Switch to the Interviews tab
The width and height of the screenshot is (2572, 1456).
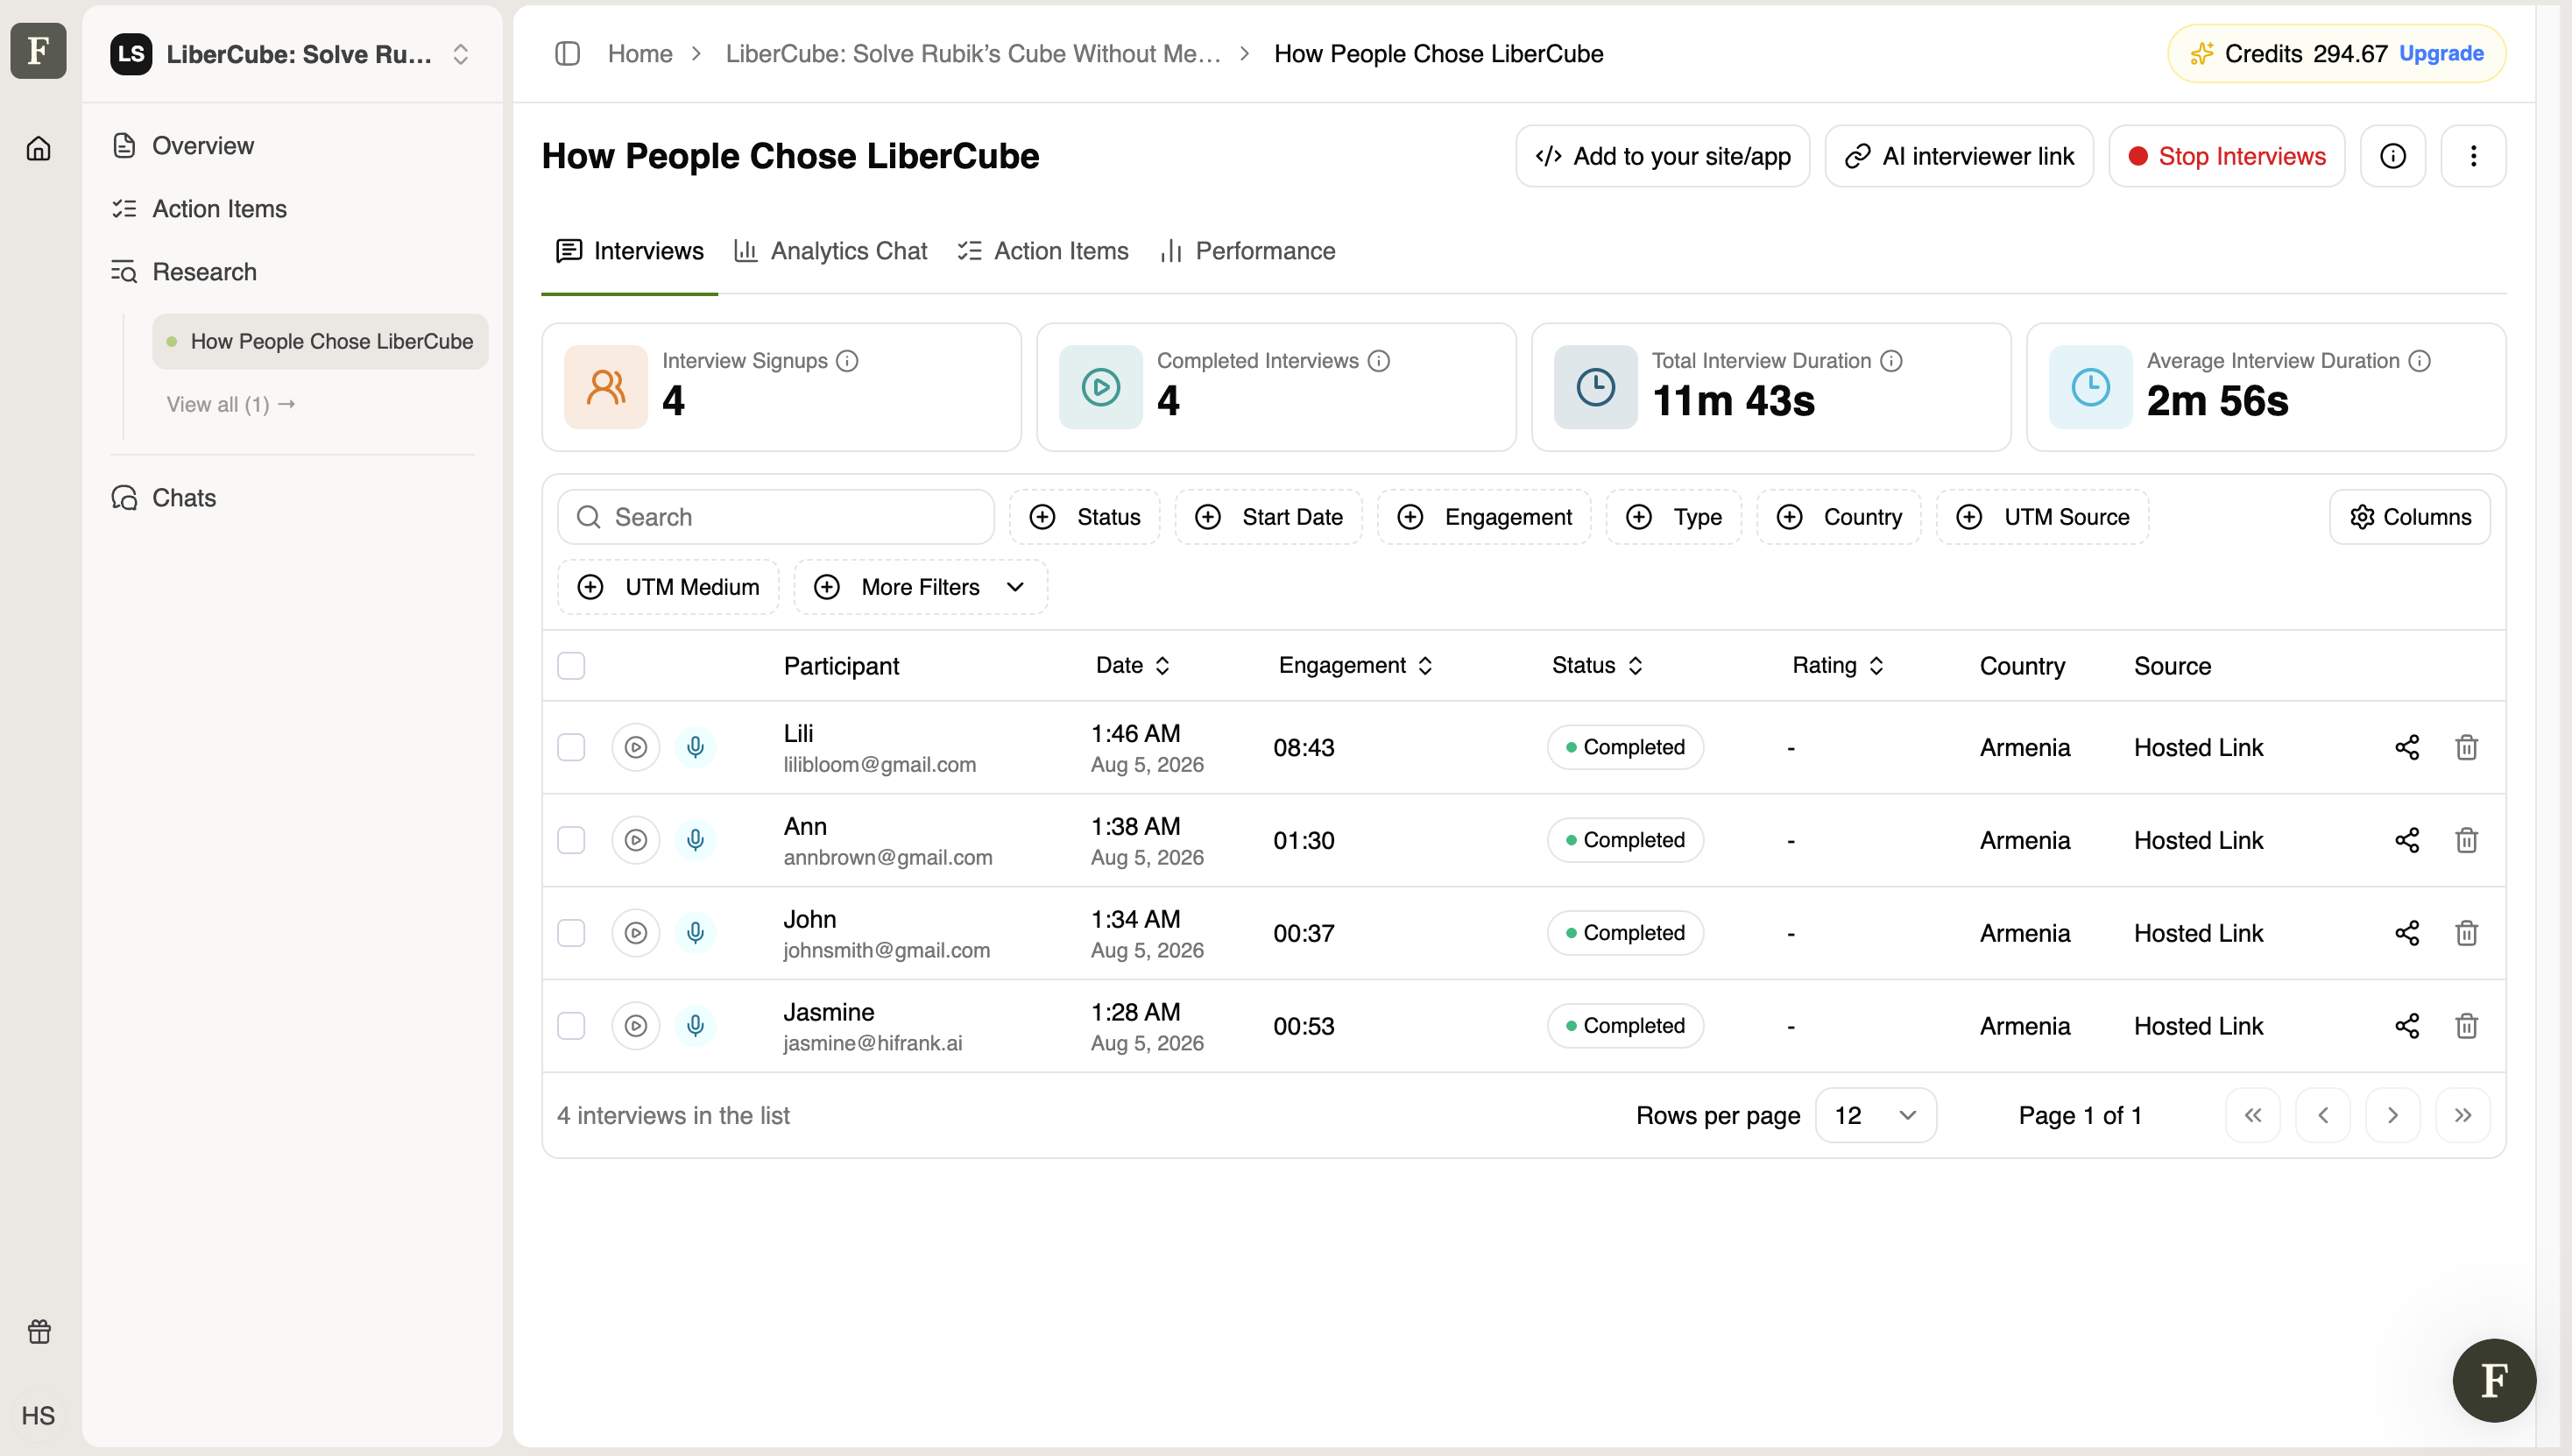tap(630, 251)
